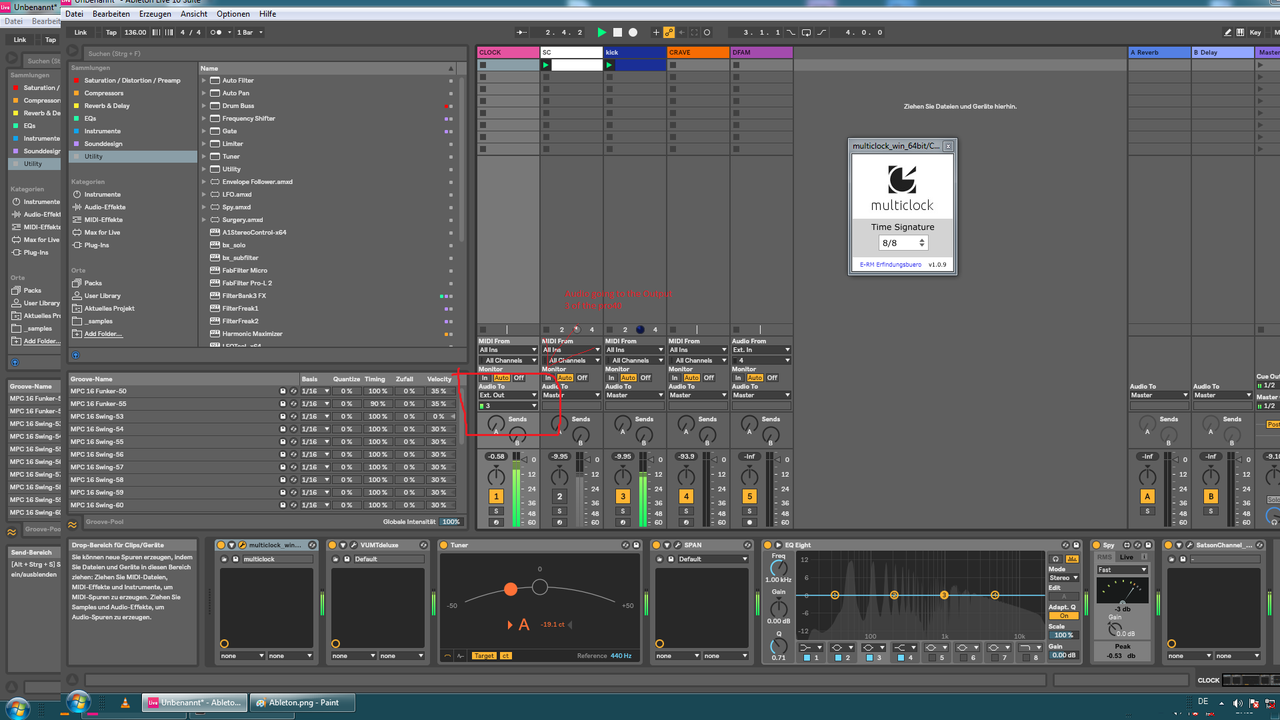Toggle the Tuner device activator
Viewport: 1280px width, 720px height.
(444, 545)
